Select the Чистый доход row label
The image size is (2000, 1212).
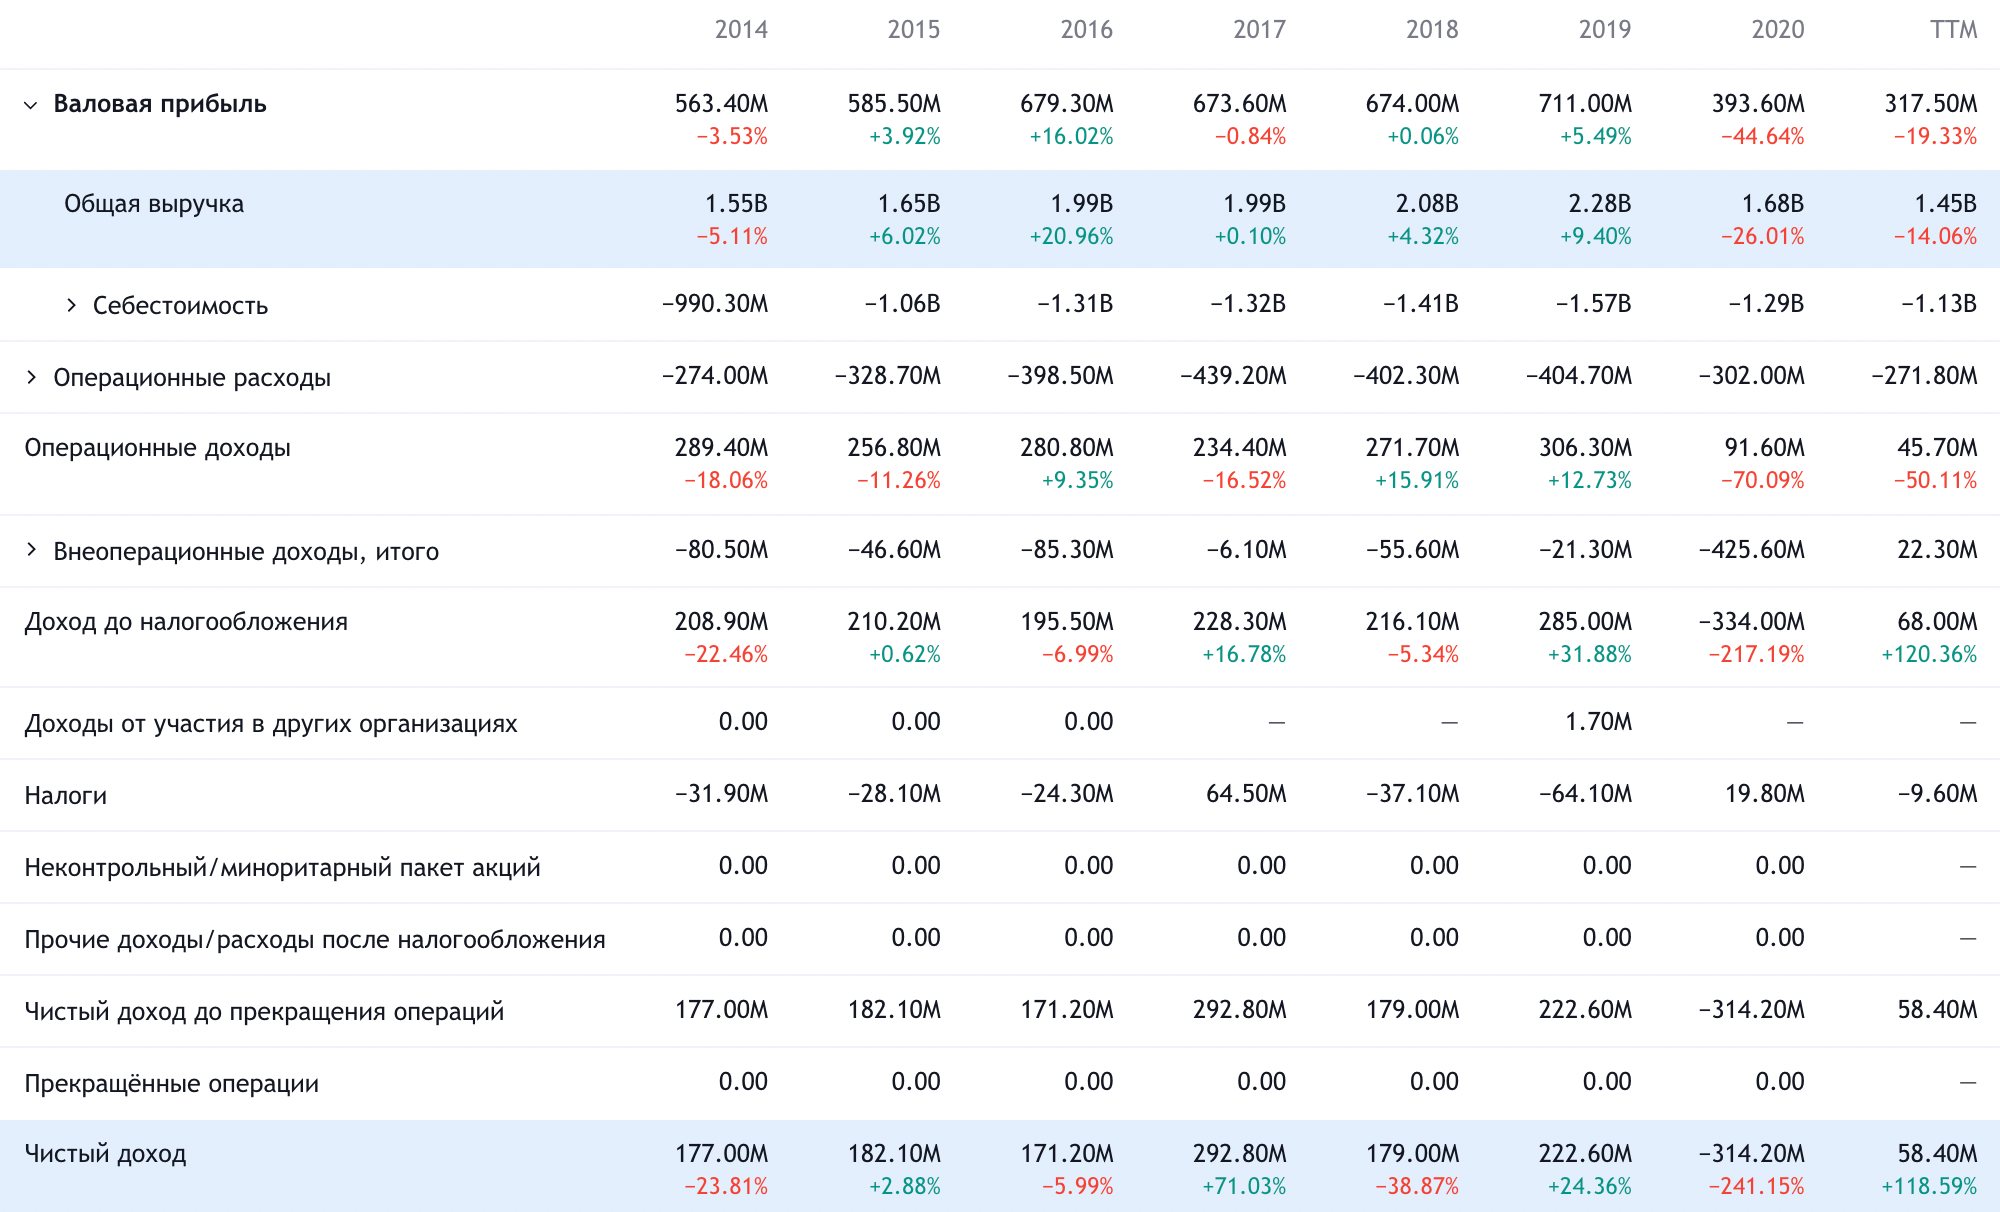click(x=106, y=1154)
